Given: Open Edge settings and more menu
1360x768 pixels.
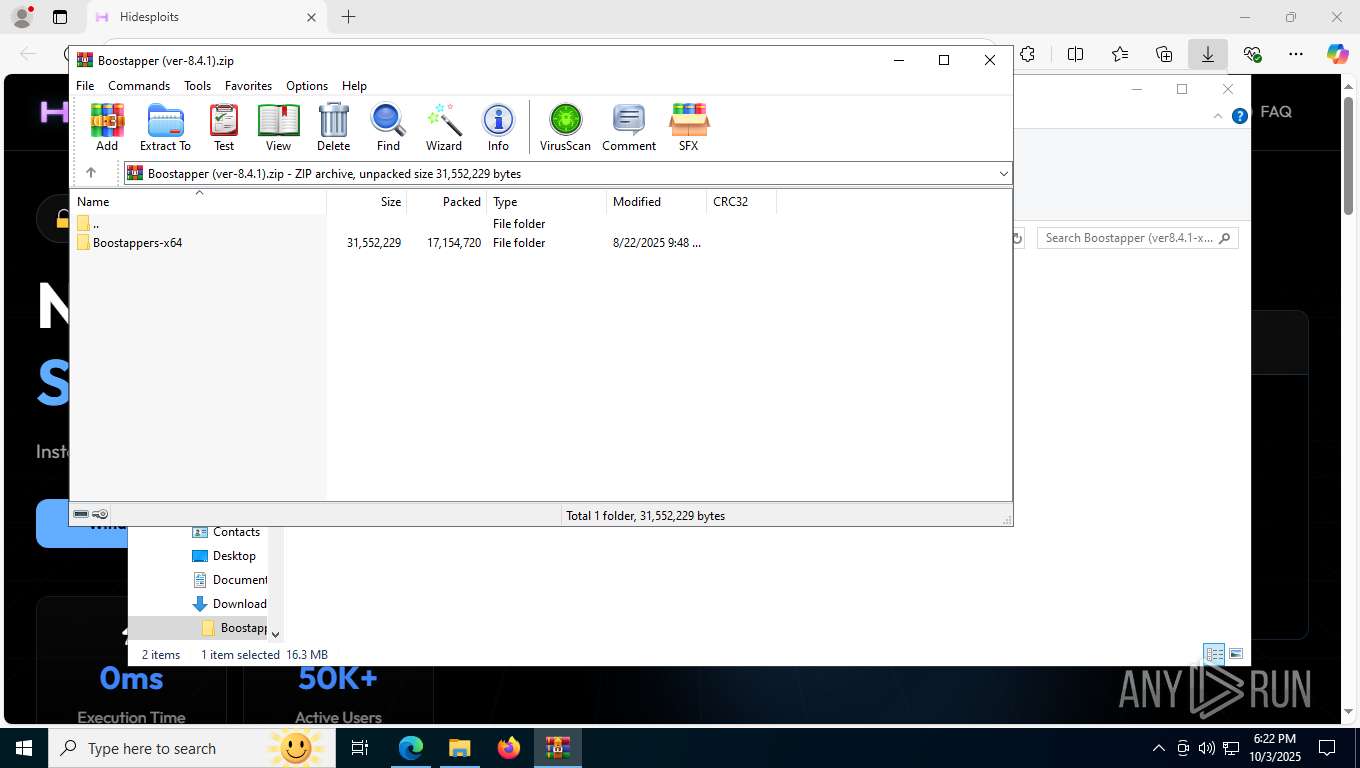Looking at the screenshot, I should [x=1296, y=54].
